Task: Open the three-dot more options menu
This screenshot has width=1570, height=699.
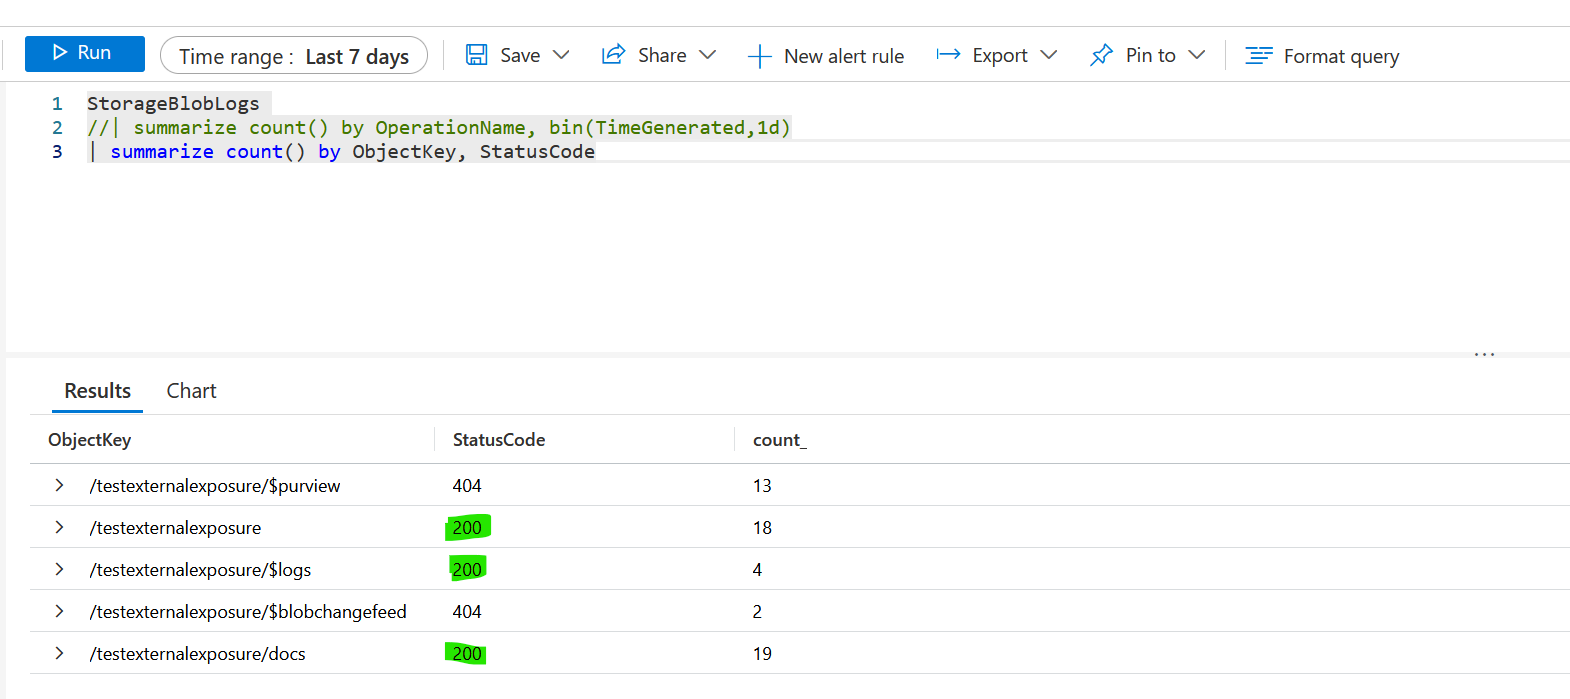Action: 1484,355
